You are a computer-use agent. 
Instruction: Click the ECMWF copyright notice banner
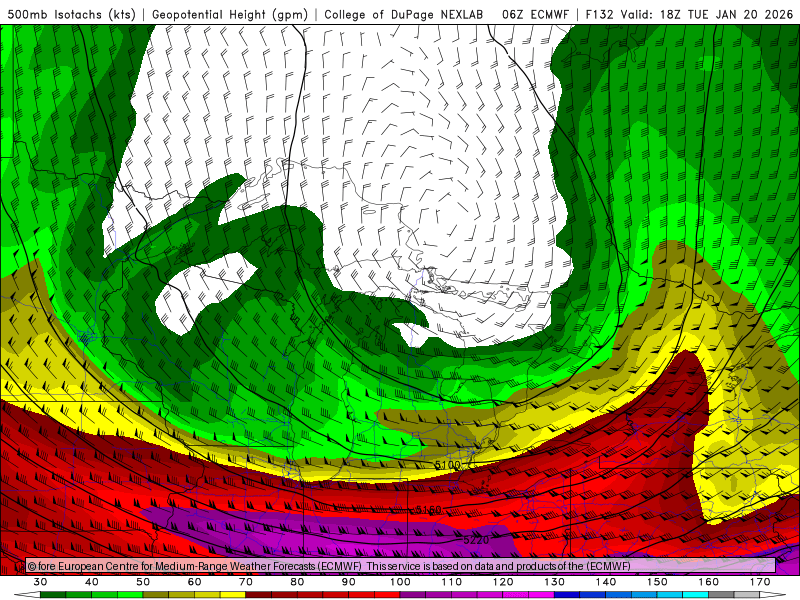click(x=401, y=566)
